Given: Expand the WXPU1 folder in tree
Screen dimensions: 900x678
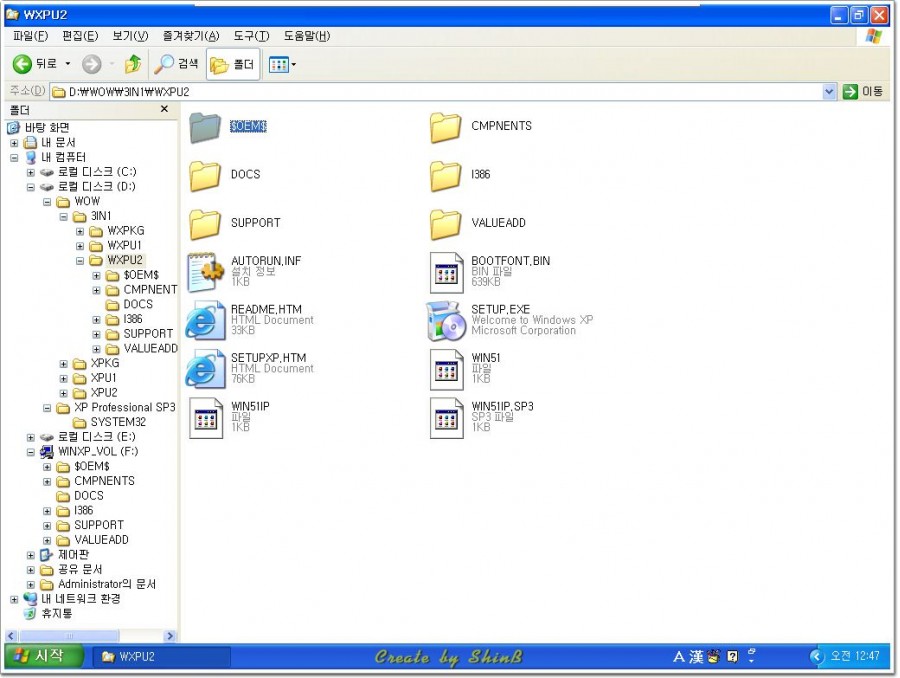Looking at the screenshot, I should click(80, 246).
